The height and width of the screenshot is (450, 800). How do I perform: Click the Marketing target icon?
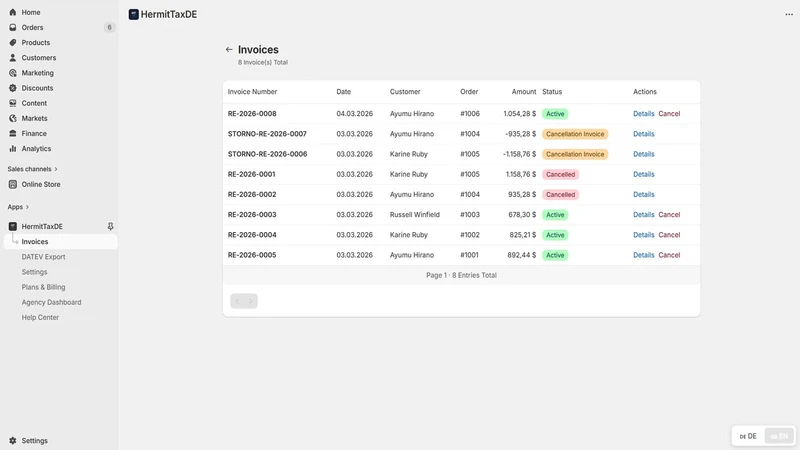pos(13,73)
